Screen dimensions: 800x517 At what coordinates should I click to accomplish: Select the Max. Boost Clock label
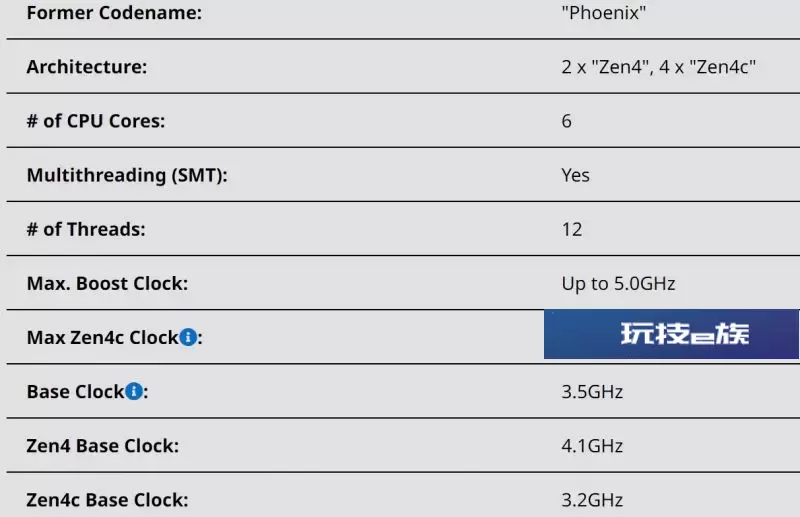point(107,283)
